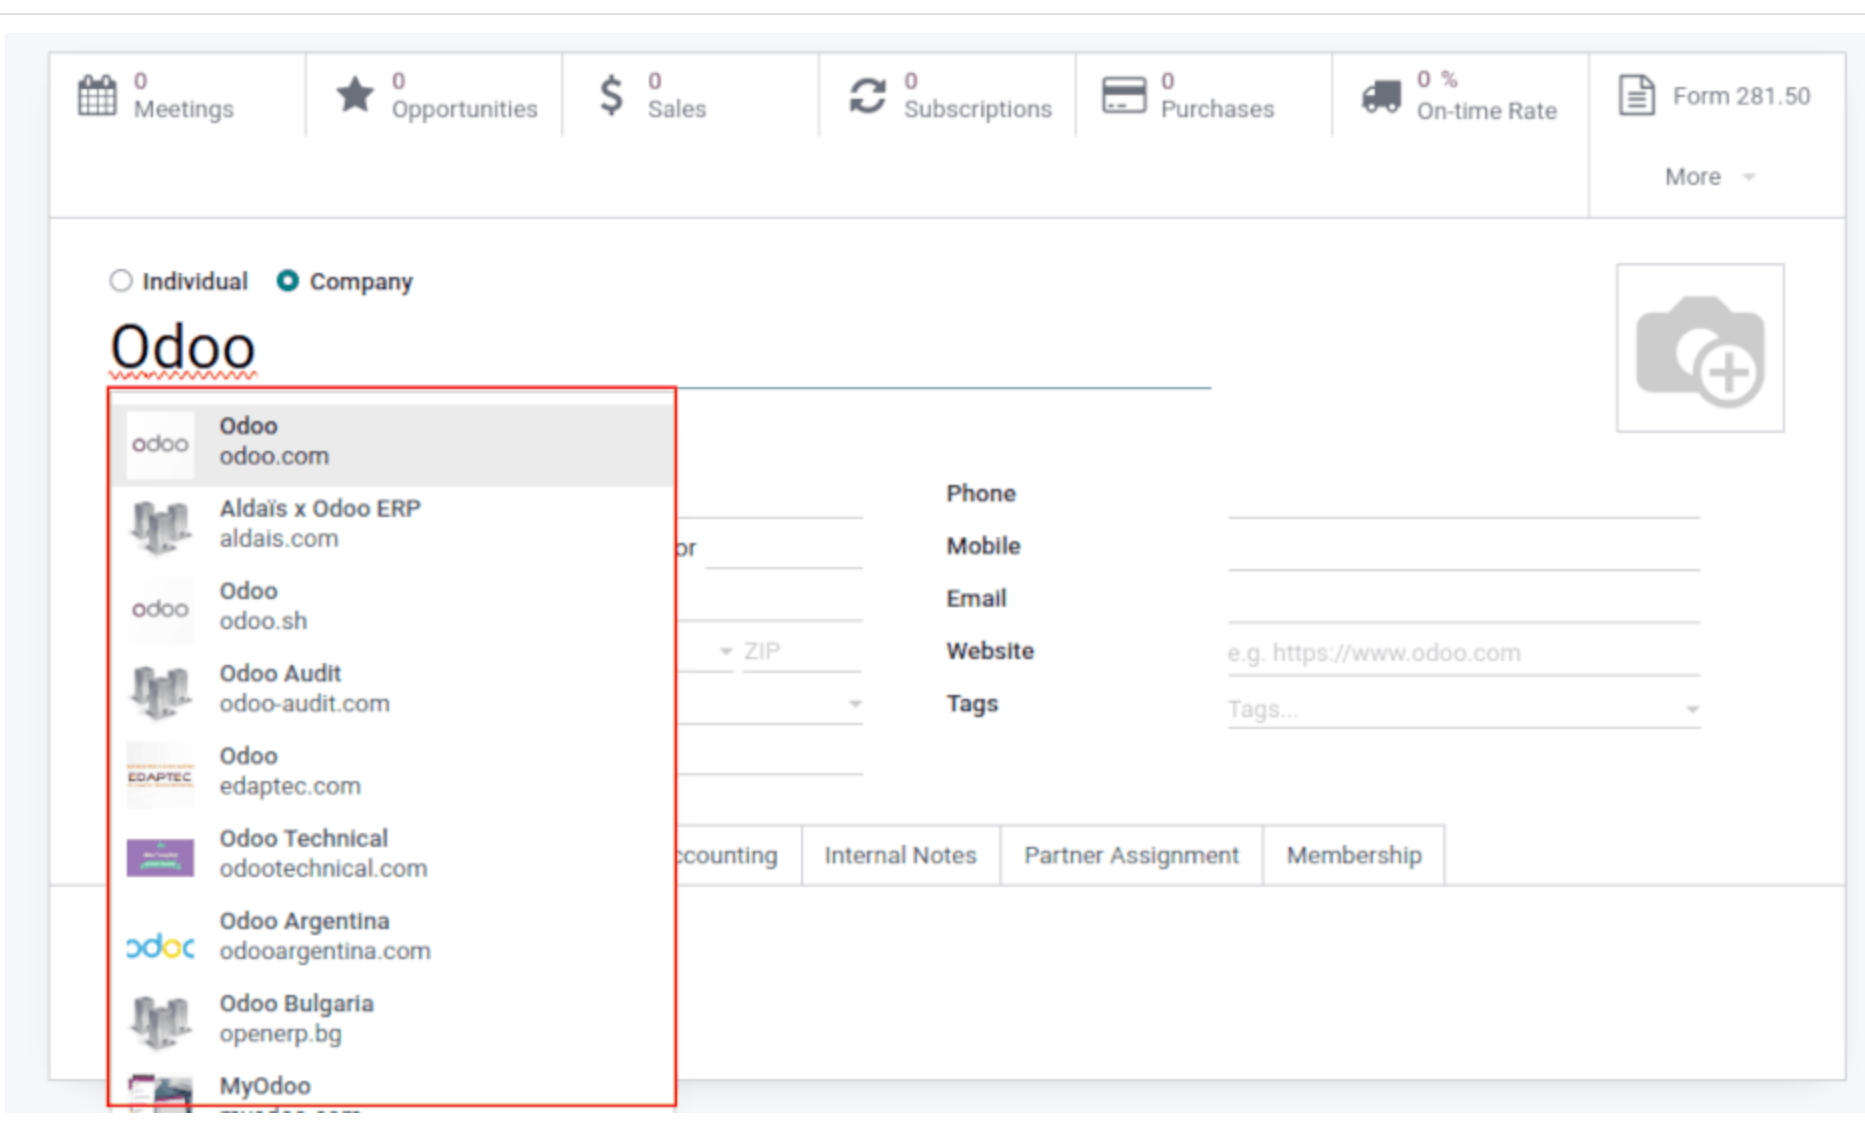This screenshot has height=1122, width=1865.
Task: Open the dropdown arrow beside ZIP
Action: coord(725,651)
